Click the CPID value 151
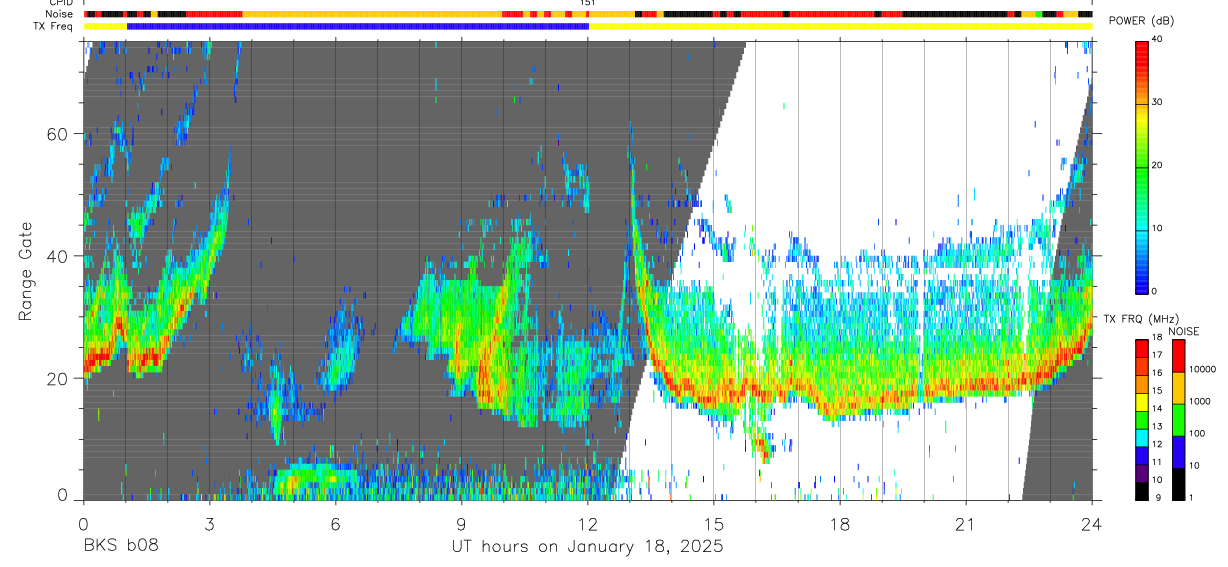Screen dimensions: 1228x567 (588, 3)
